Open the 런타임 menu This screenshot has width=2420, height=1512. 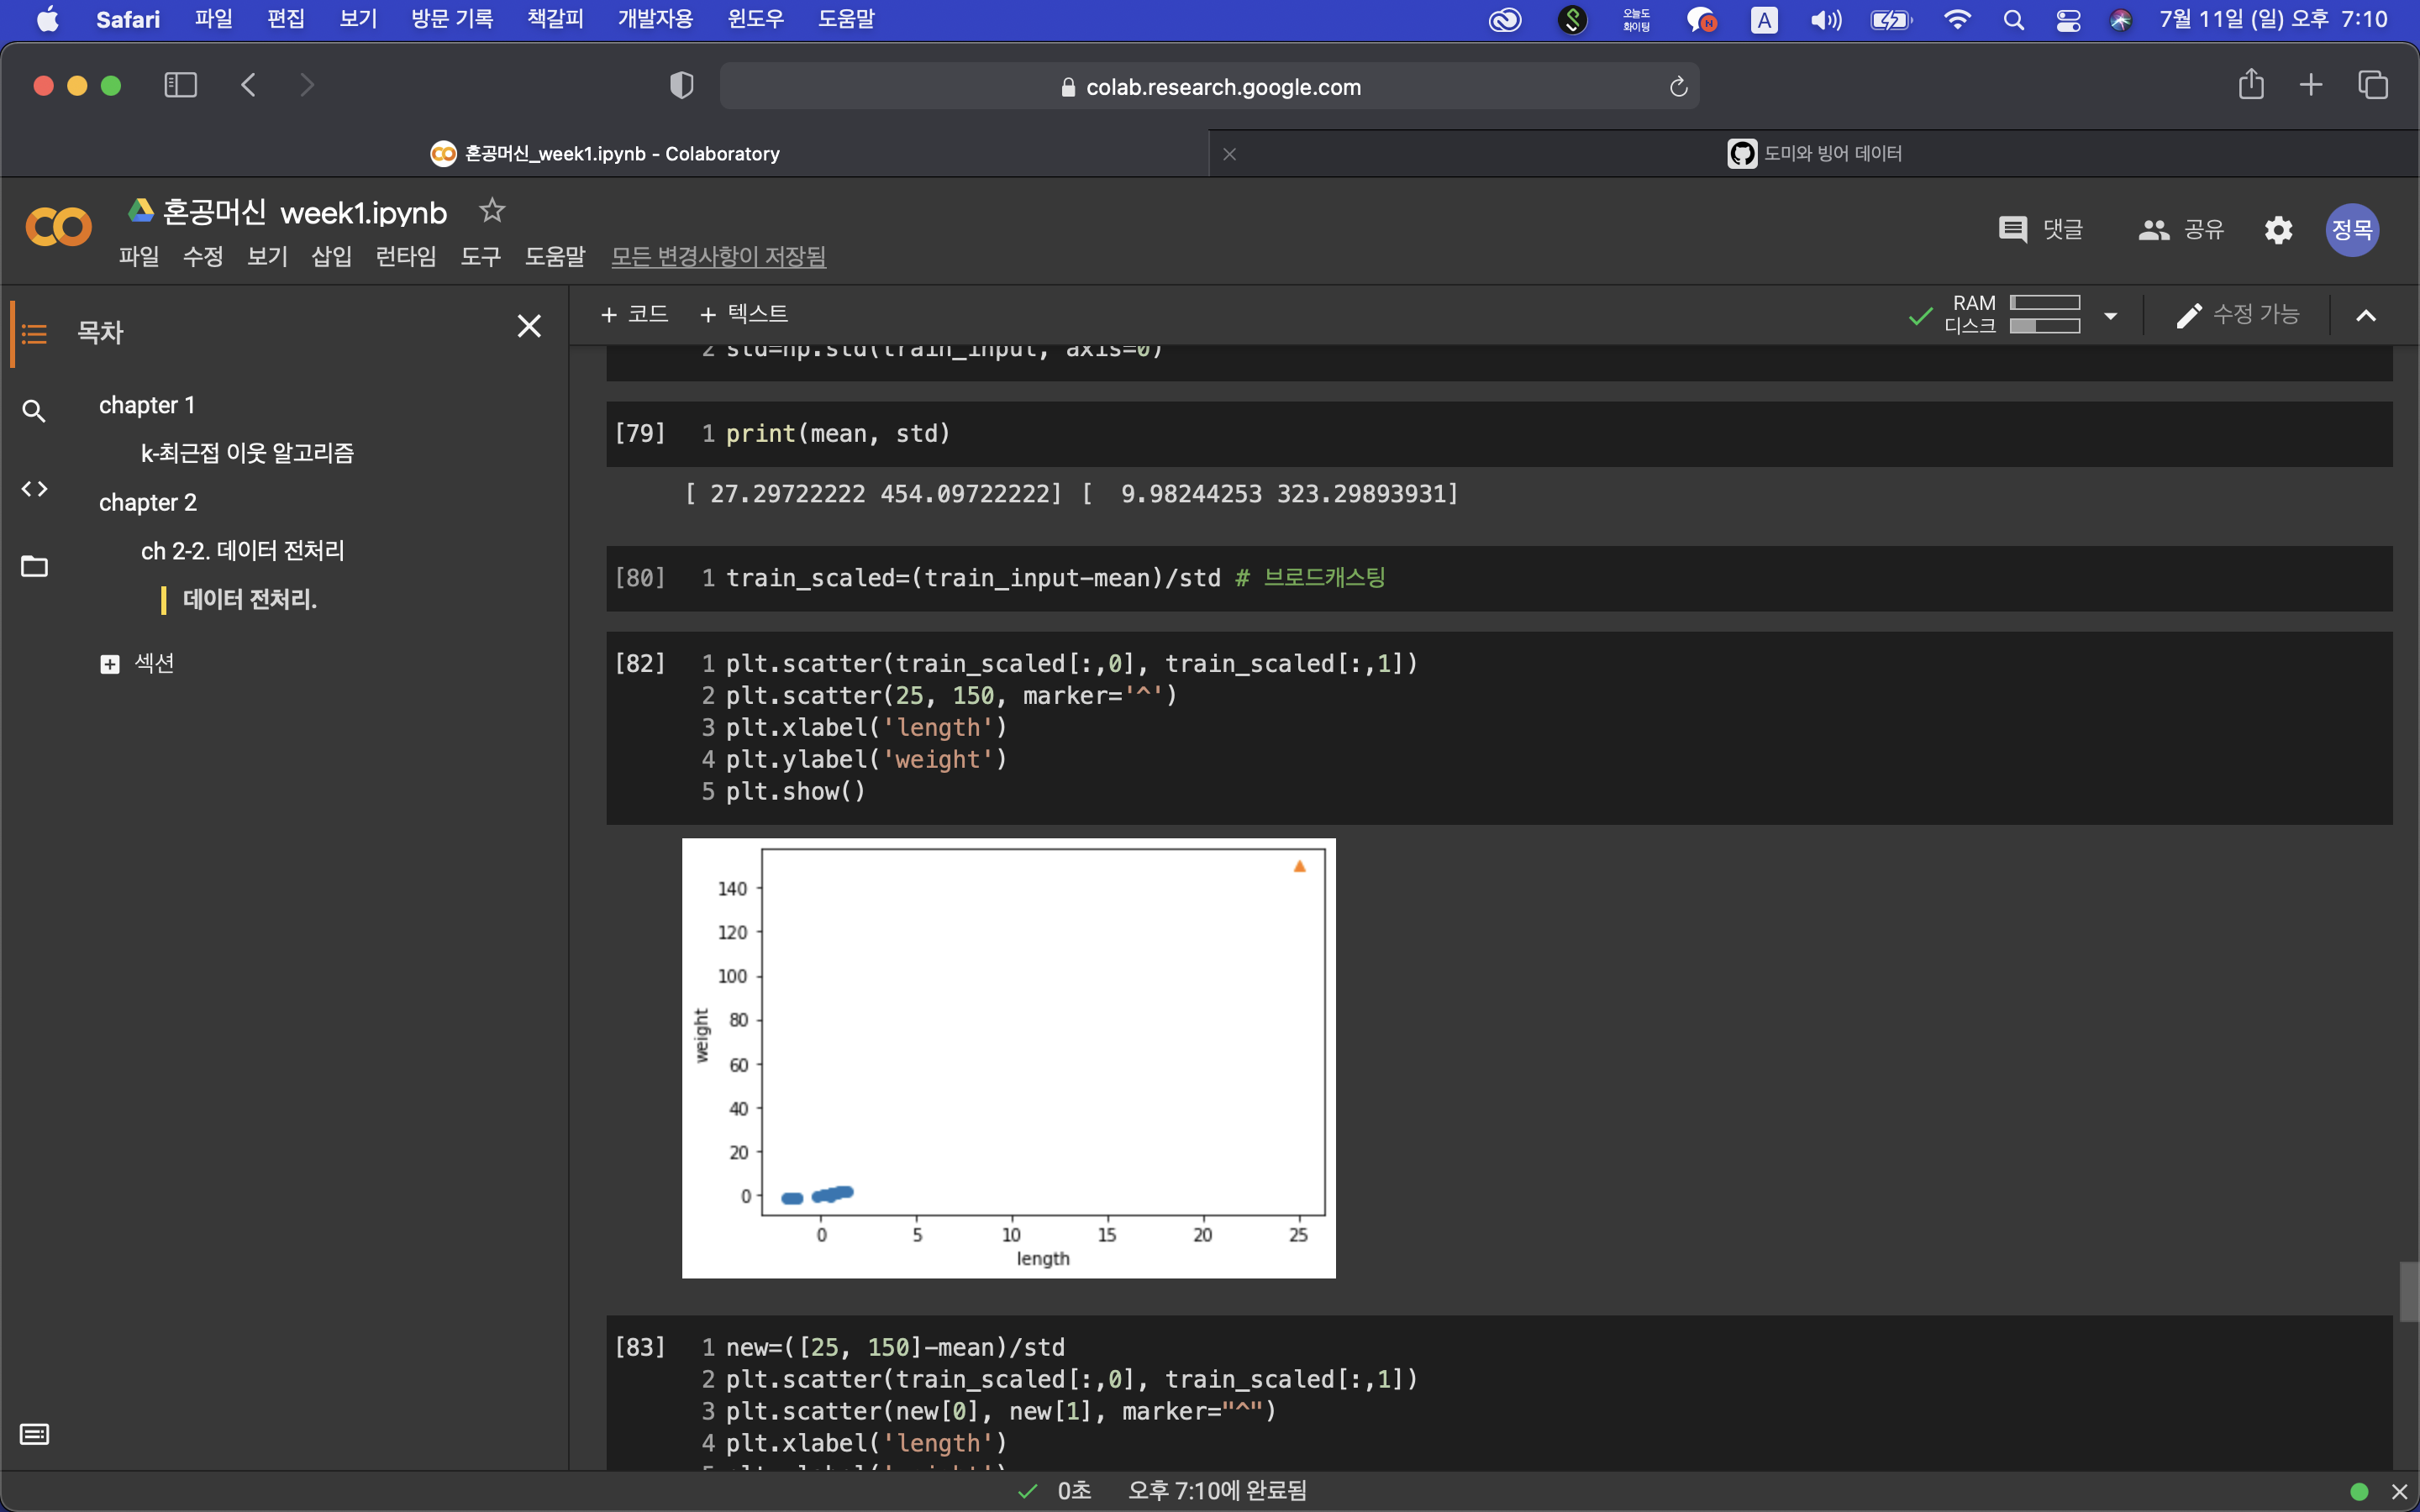pos(405,257)
